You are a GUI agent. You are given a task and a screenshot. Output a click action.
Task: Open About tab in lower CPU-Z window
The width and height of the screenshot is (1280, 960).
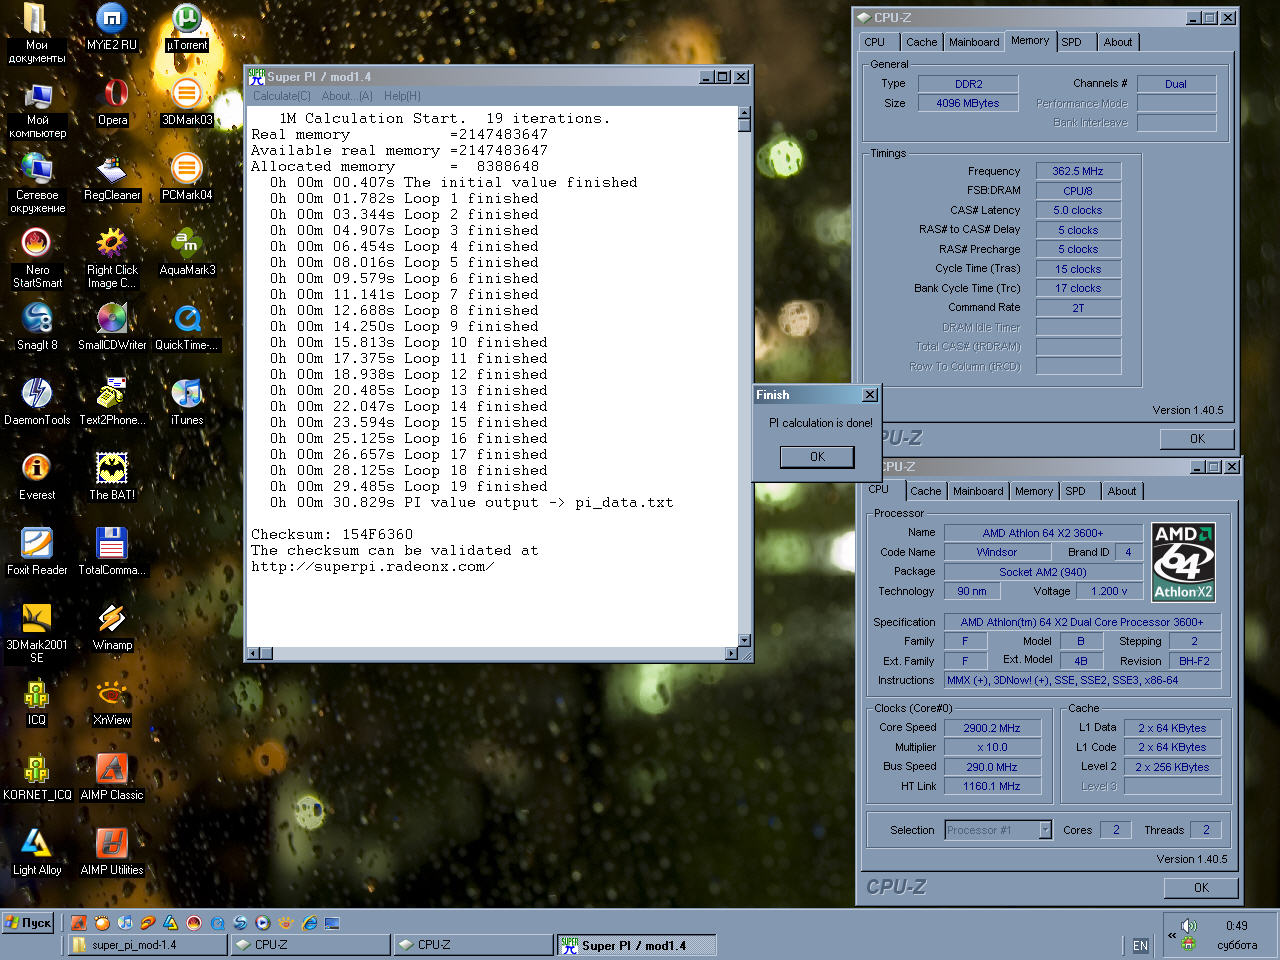[x=1122, y=491]
